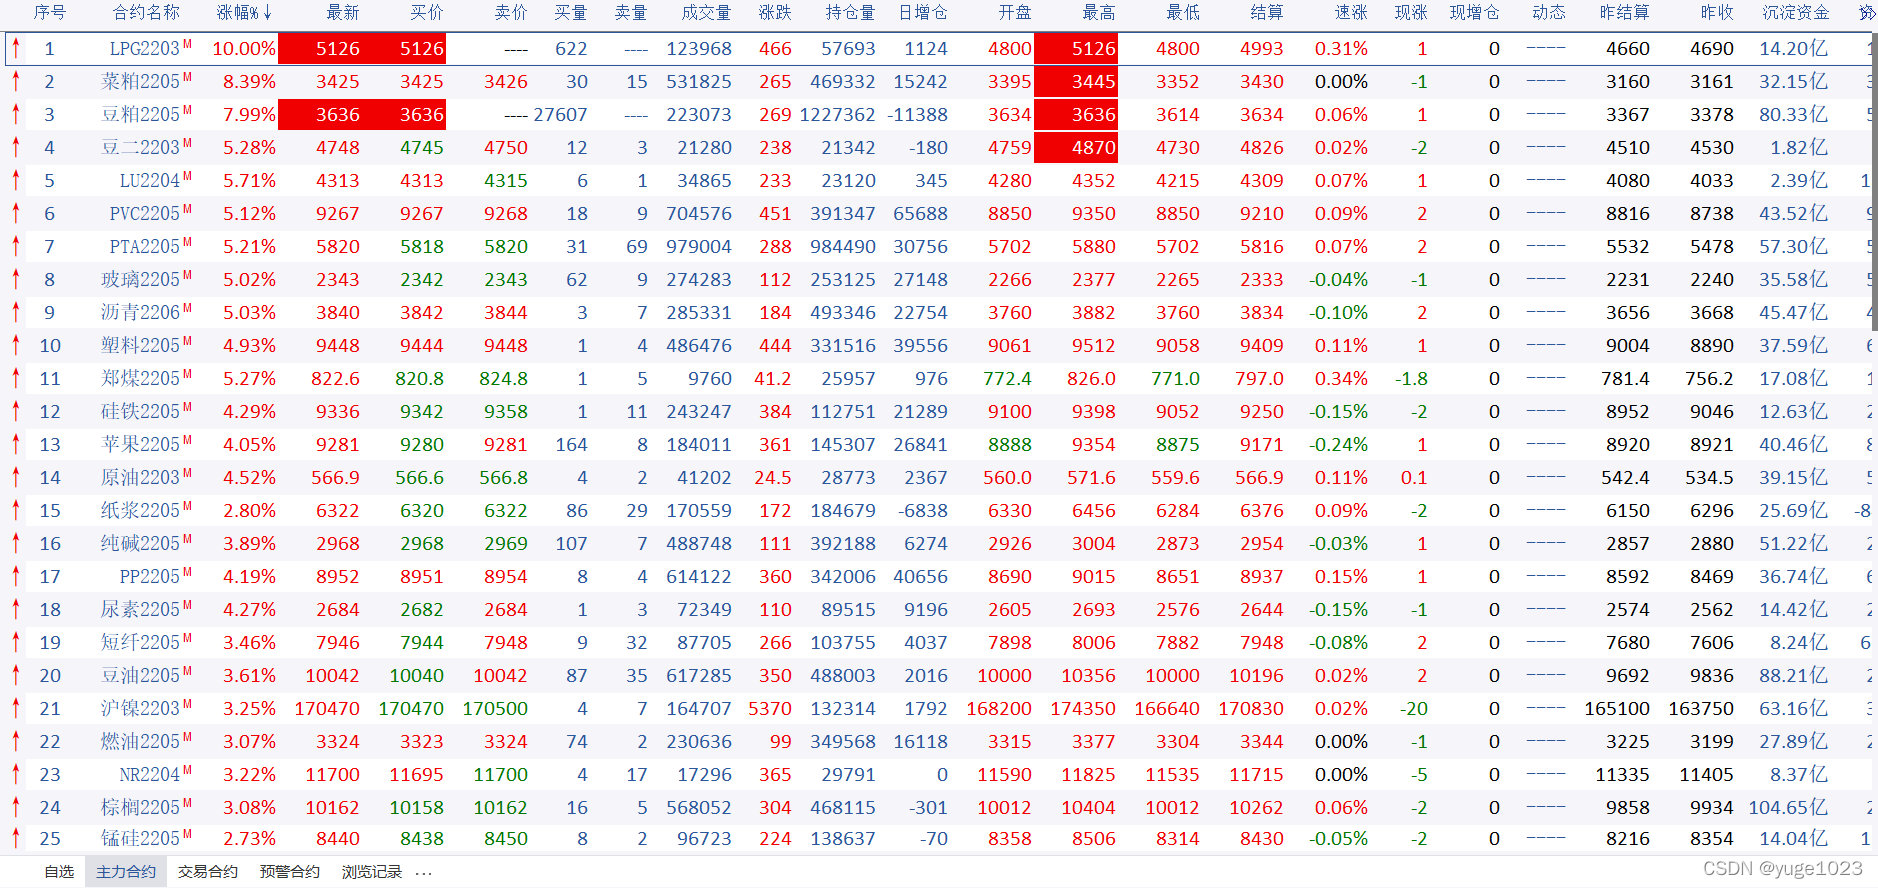Click the 1227362 open interest for 豆粕2205
This screenshot has height=888, width=1878.
tap(837, 115)
